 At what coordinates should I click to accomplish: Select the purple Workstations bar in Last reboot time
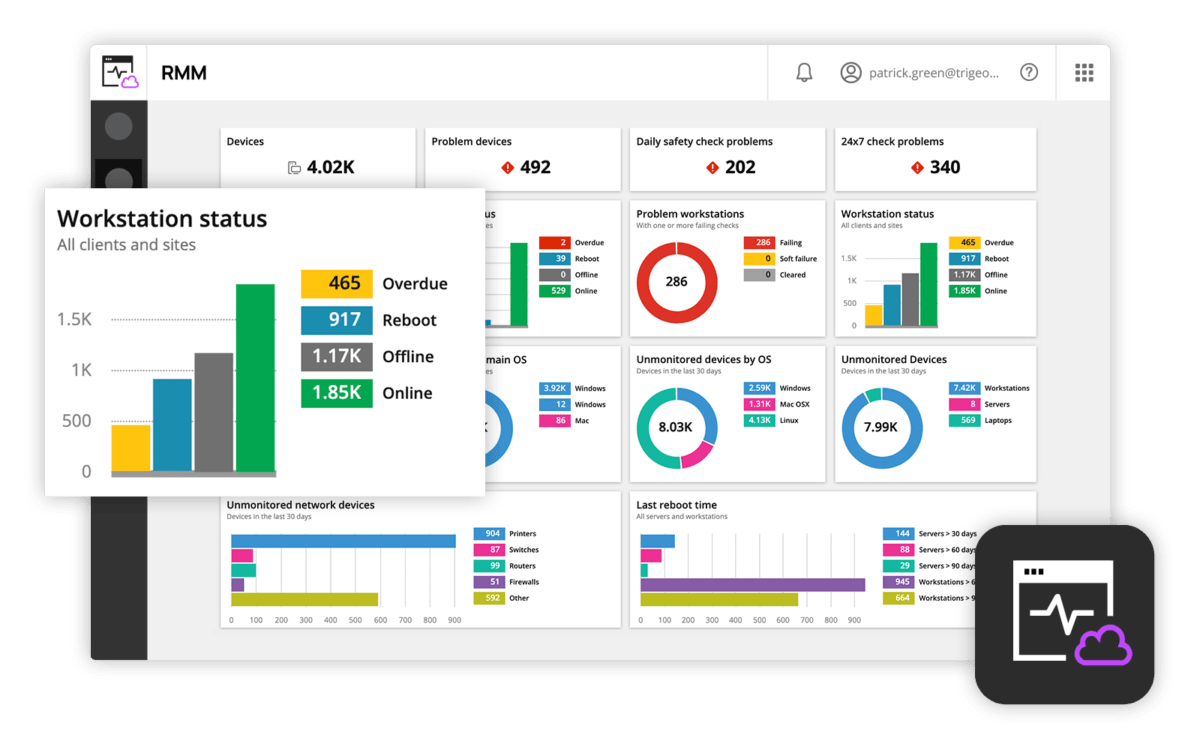(753, 584)
